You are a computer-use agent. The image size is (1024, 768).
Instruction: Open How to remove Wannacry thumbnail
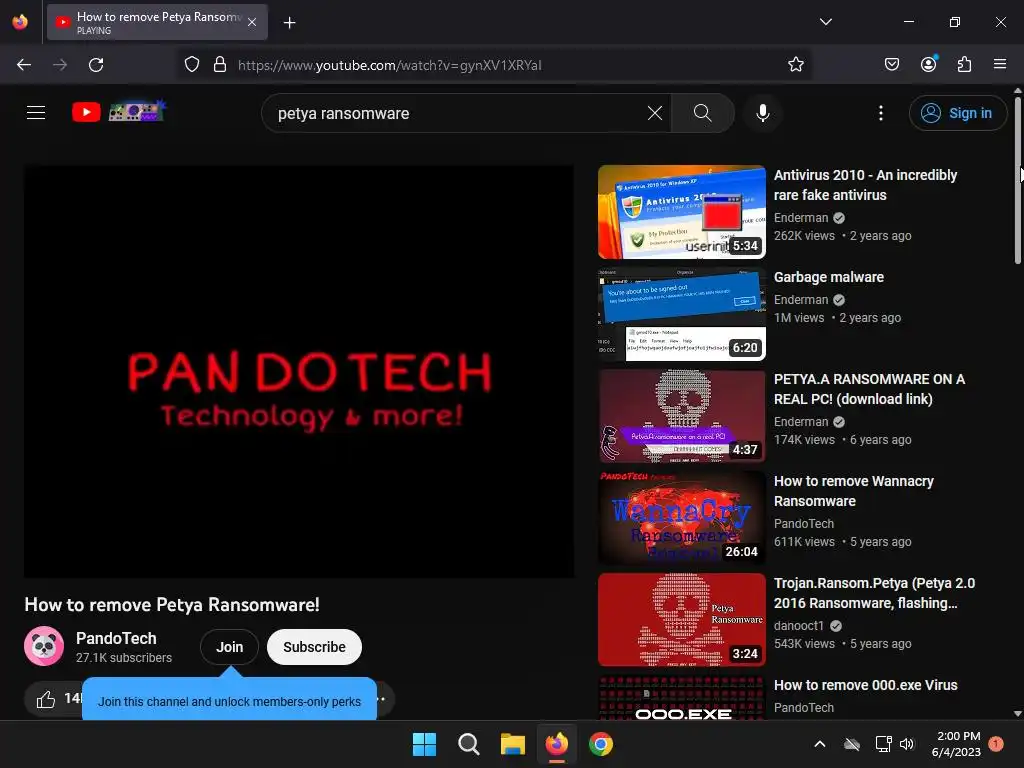(x=682, y=518)
